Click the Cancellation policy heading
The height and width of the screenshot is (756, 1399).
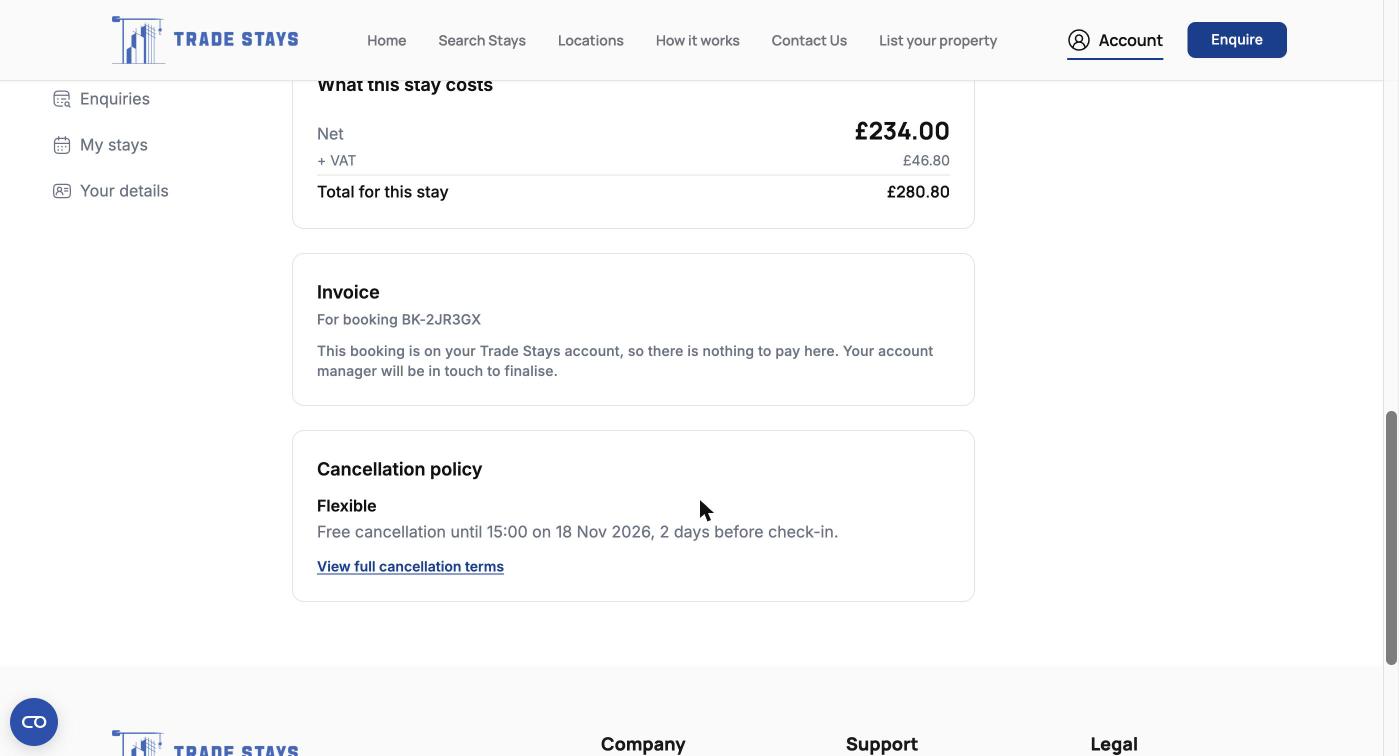399,469
